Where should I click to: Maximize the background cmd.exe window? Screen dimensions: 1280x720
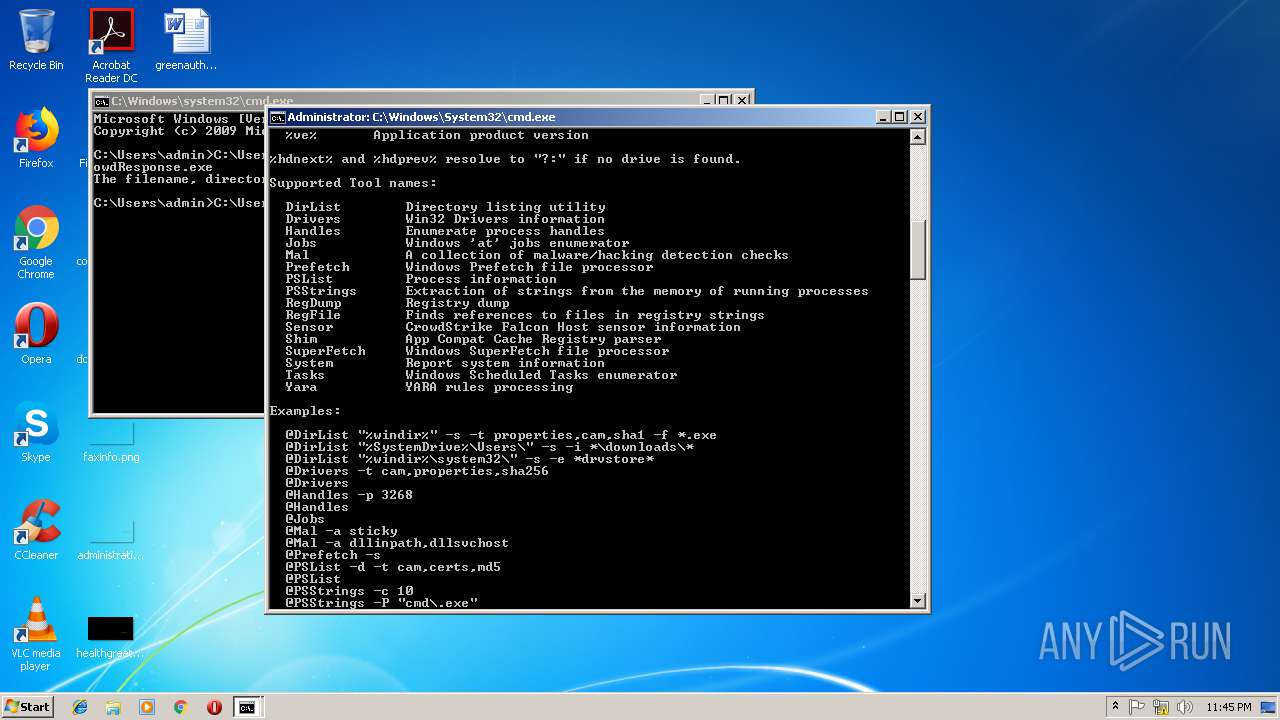point(724,101)
